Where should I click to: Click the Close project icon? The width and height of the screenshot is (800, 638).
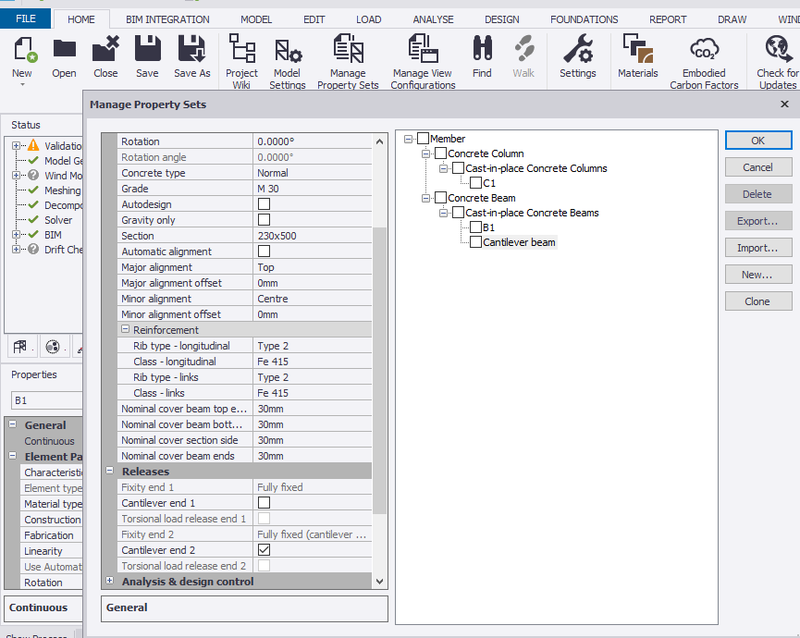(x=106, y=49)
